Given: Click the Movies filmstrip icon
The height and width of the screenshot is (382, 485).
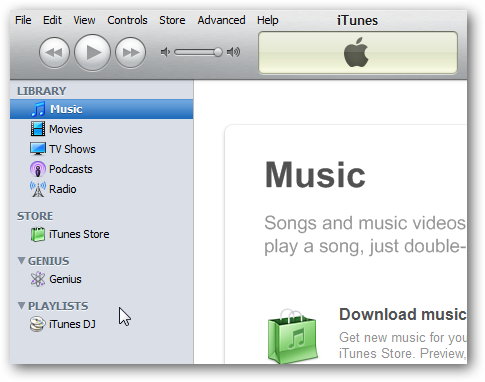Looking at the screenshot, I should pos(38,129).
